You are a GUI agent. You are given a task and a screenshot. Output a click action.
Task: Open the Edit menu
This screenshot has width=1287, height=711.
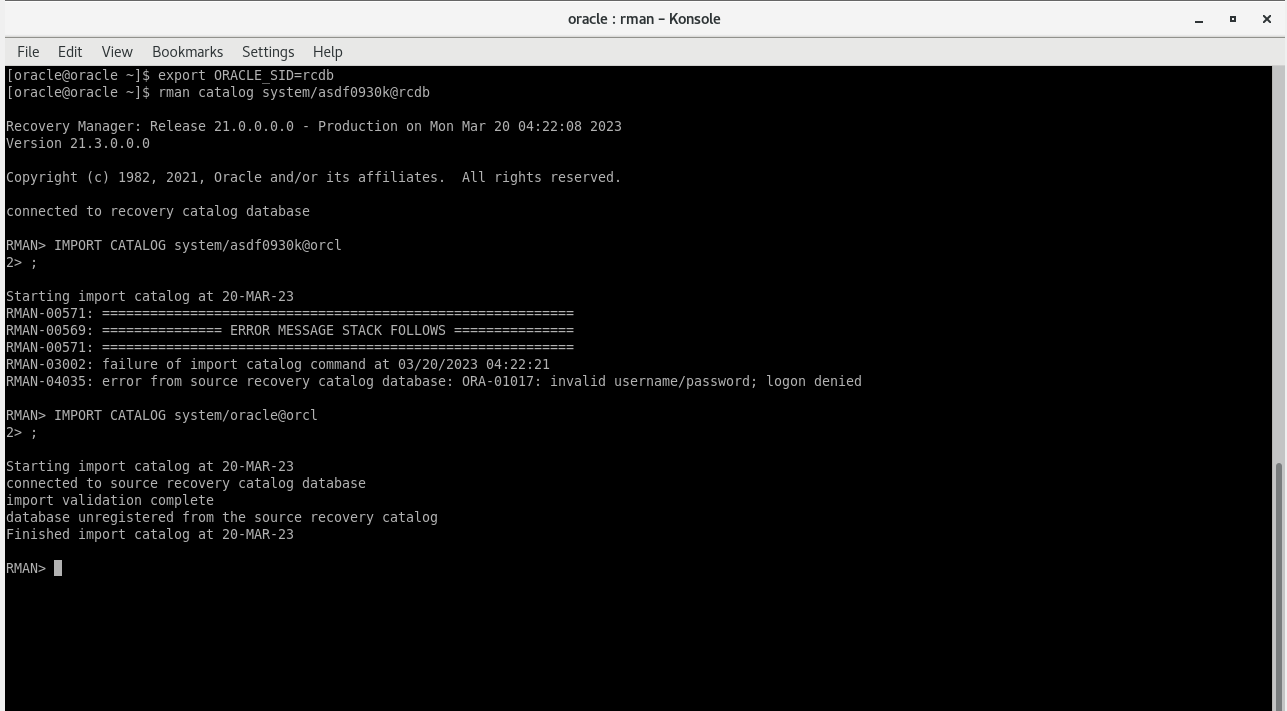click(x=70, y=52)
